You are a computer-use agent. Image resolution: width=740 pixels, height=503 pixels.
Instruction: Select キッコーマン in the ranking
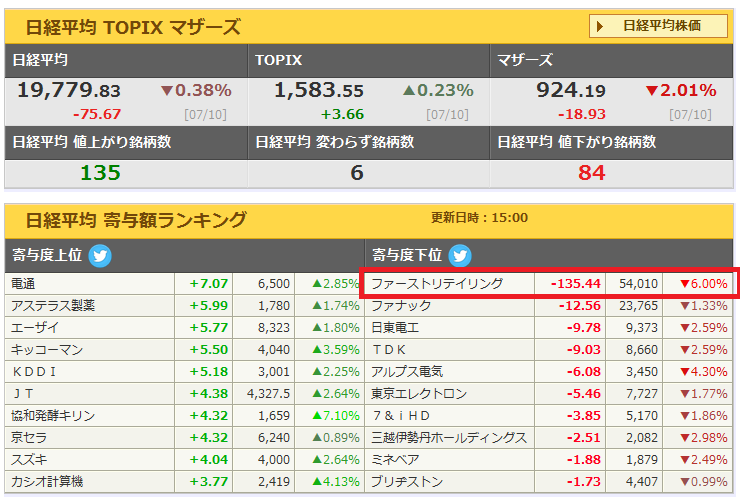47,350
